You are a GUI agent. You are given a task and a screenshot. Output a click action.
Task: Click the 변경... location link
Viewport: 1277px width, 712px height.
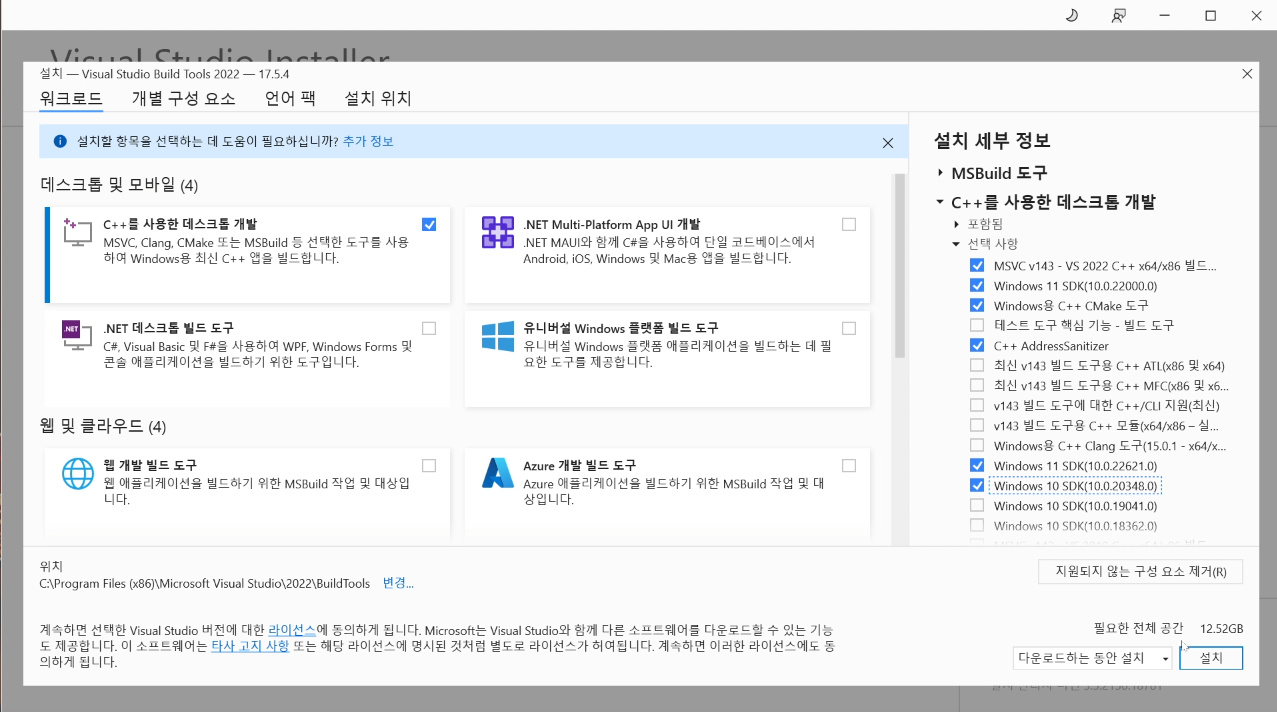click(x=398, y=583)
